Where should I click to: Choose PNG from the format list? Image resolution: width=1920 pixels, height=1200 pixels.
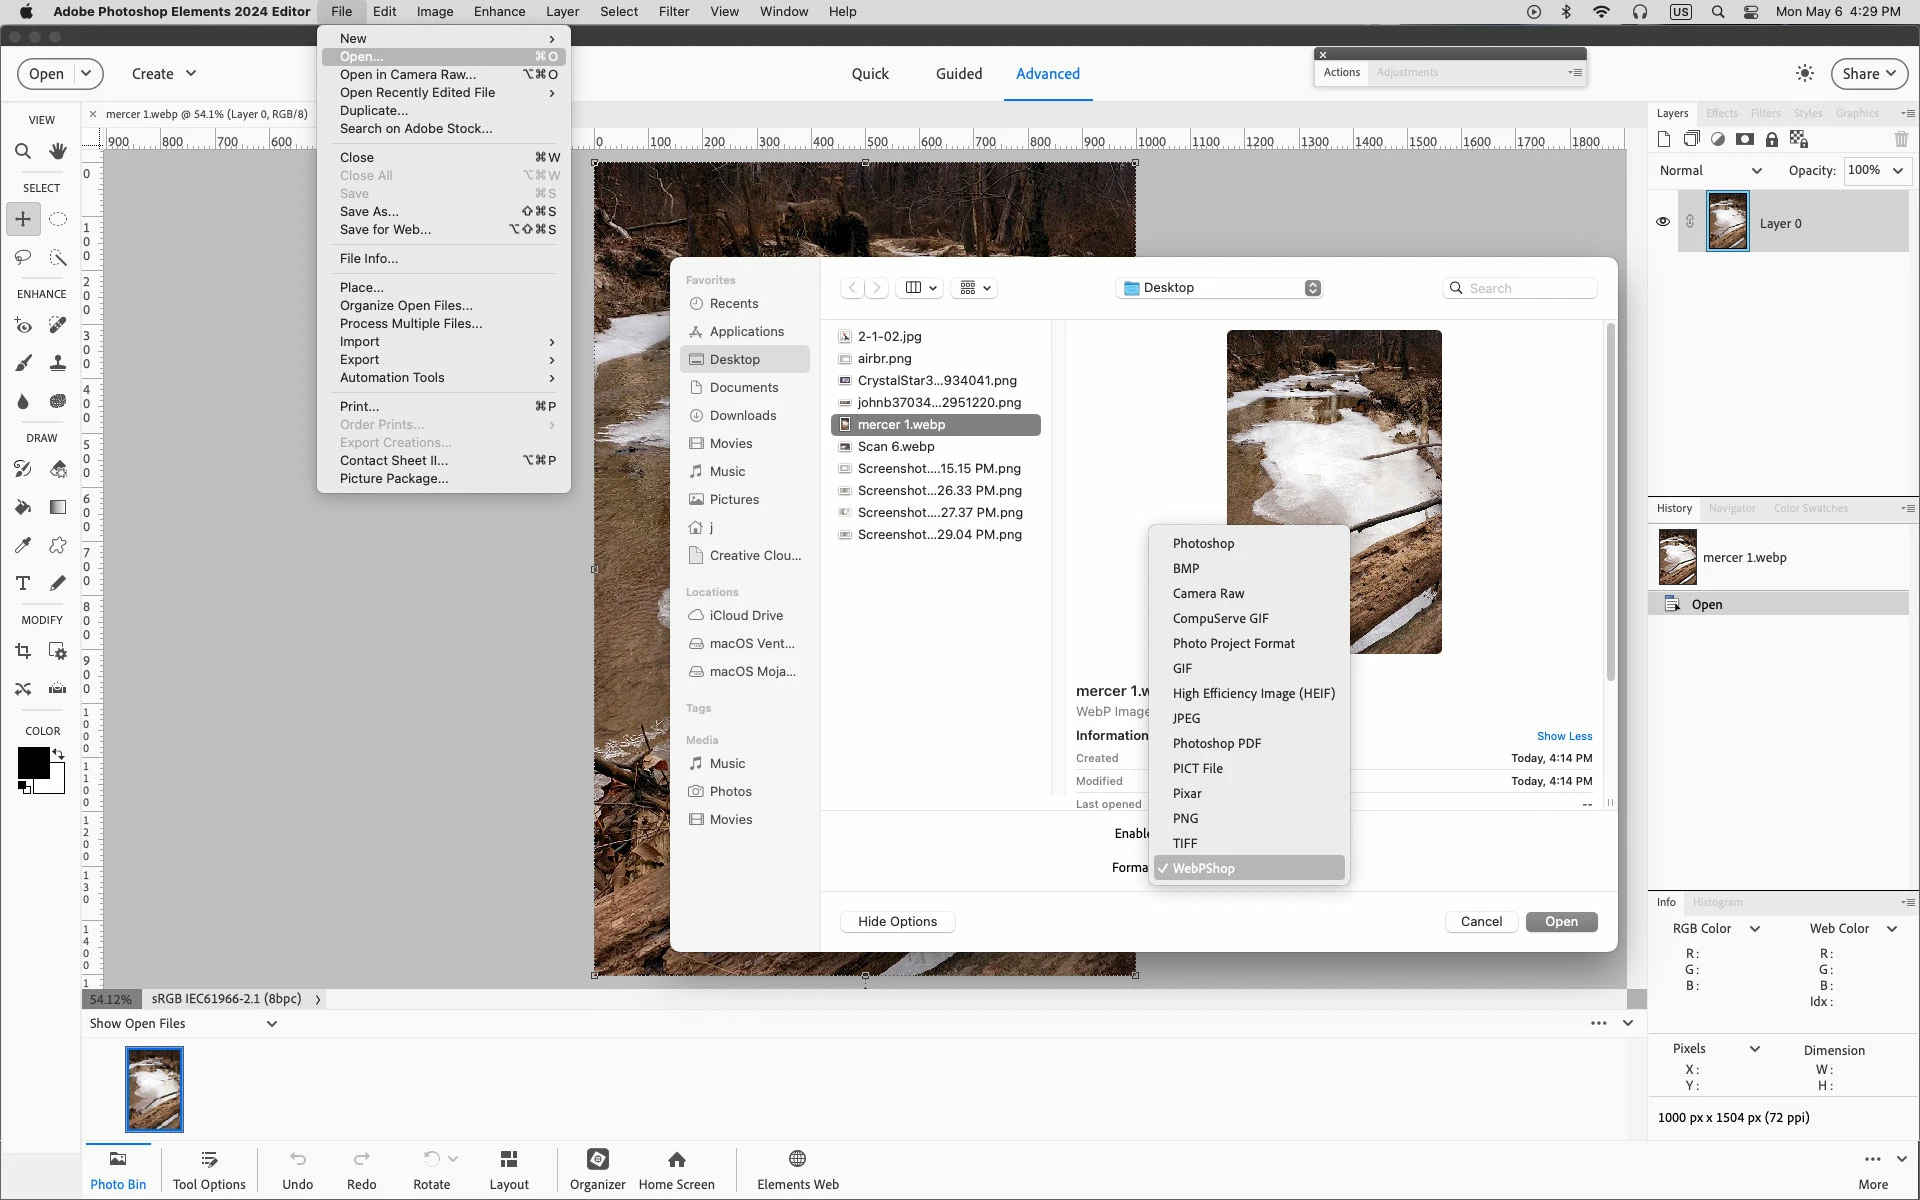pos(1186,818)
